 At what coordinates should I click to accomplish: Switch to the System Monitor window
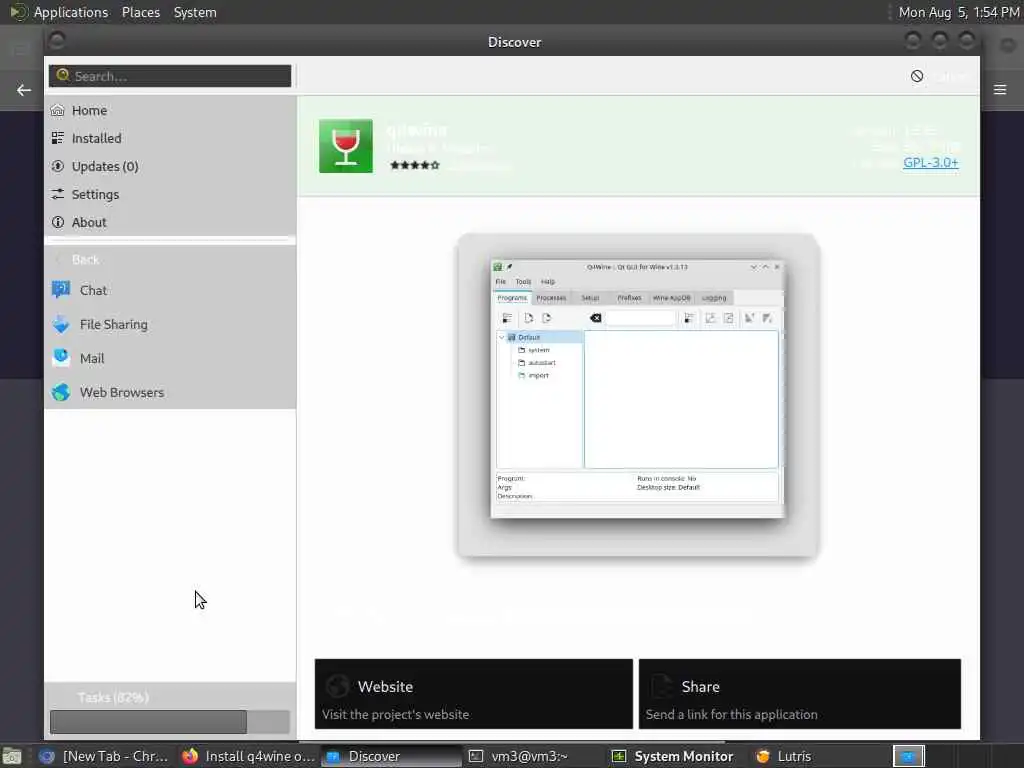[676, 756]
